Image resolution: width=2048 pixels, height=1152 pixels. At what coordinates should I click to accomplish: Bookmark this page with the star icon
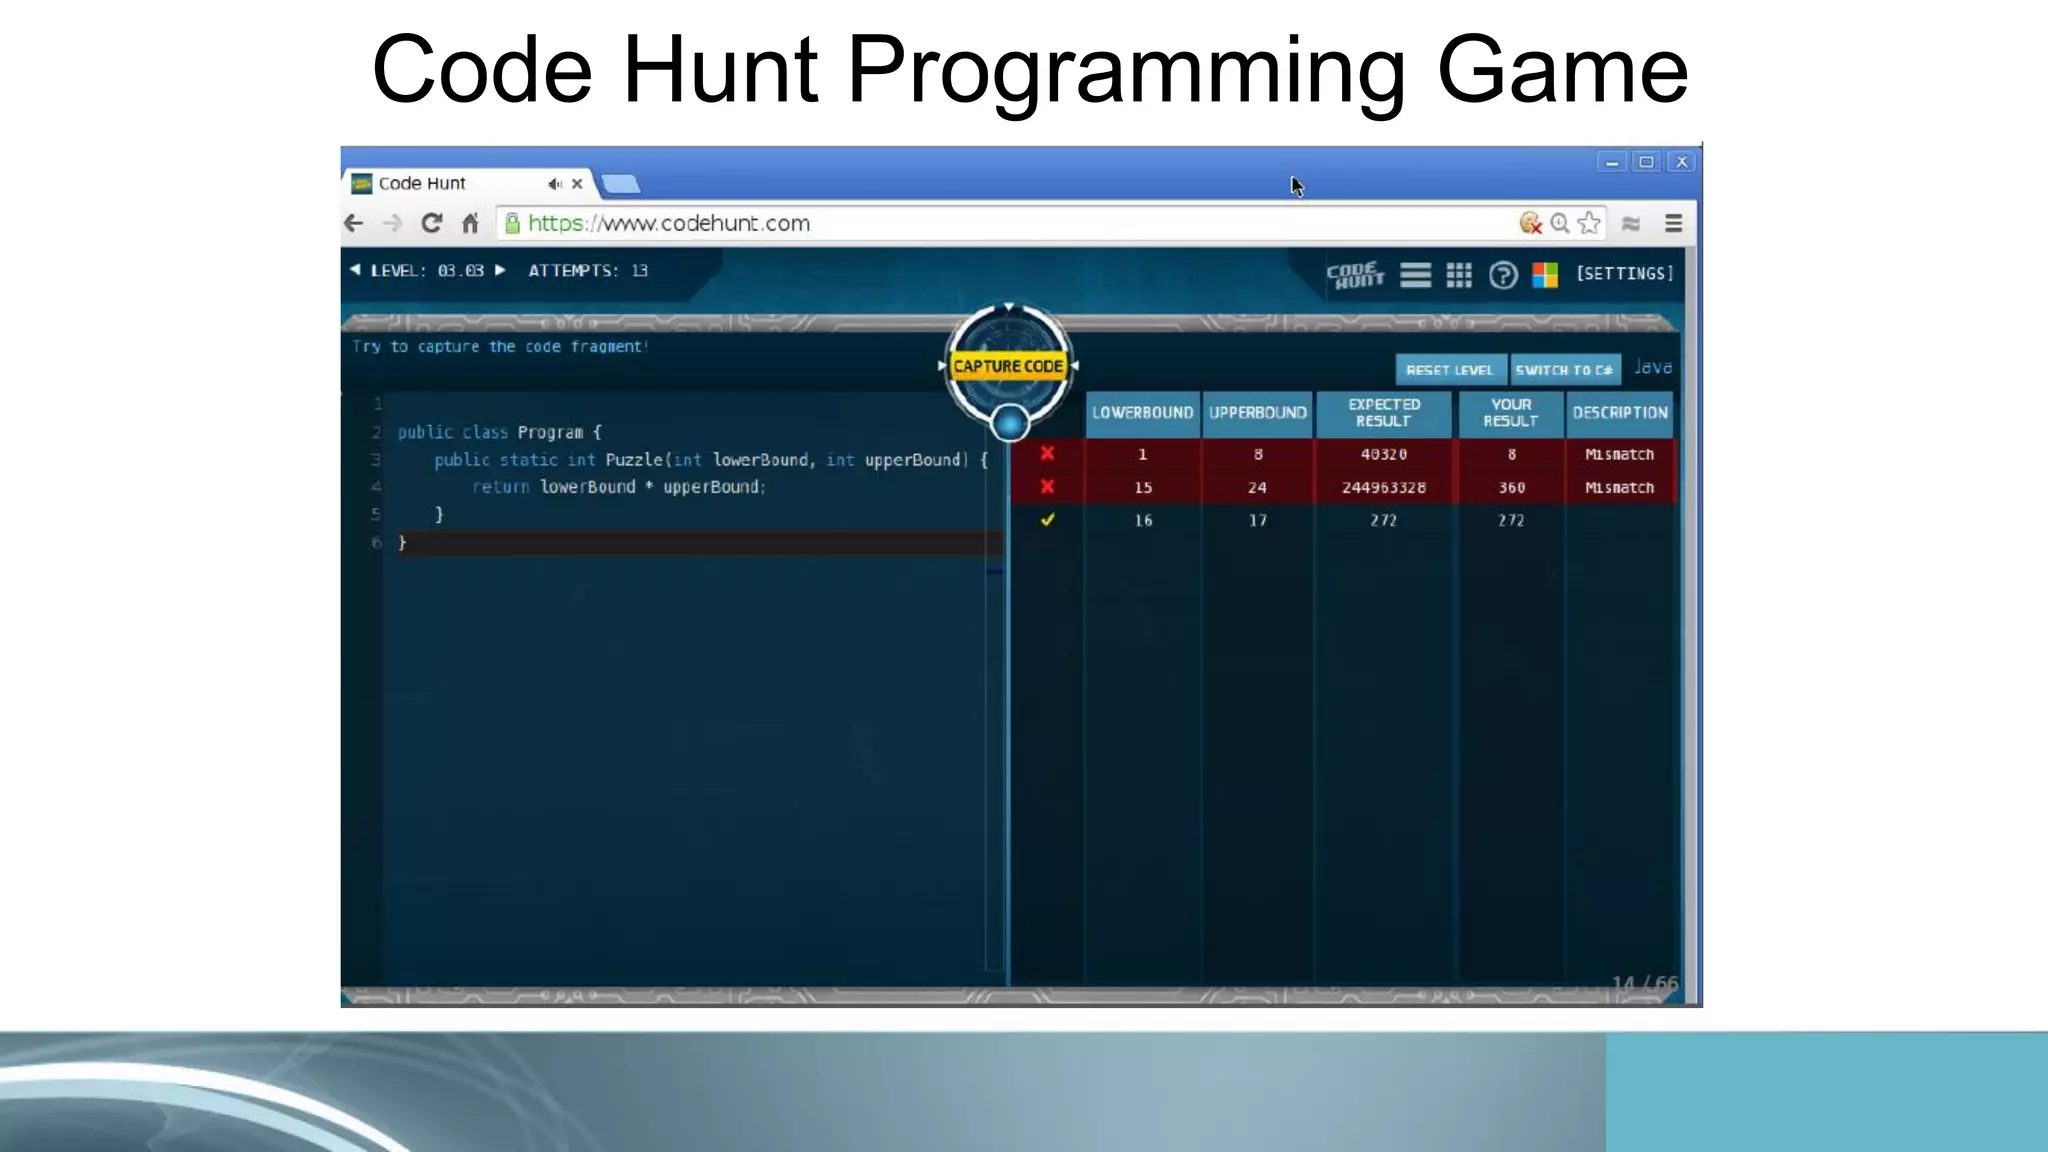pos(1589,223)
